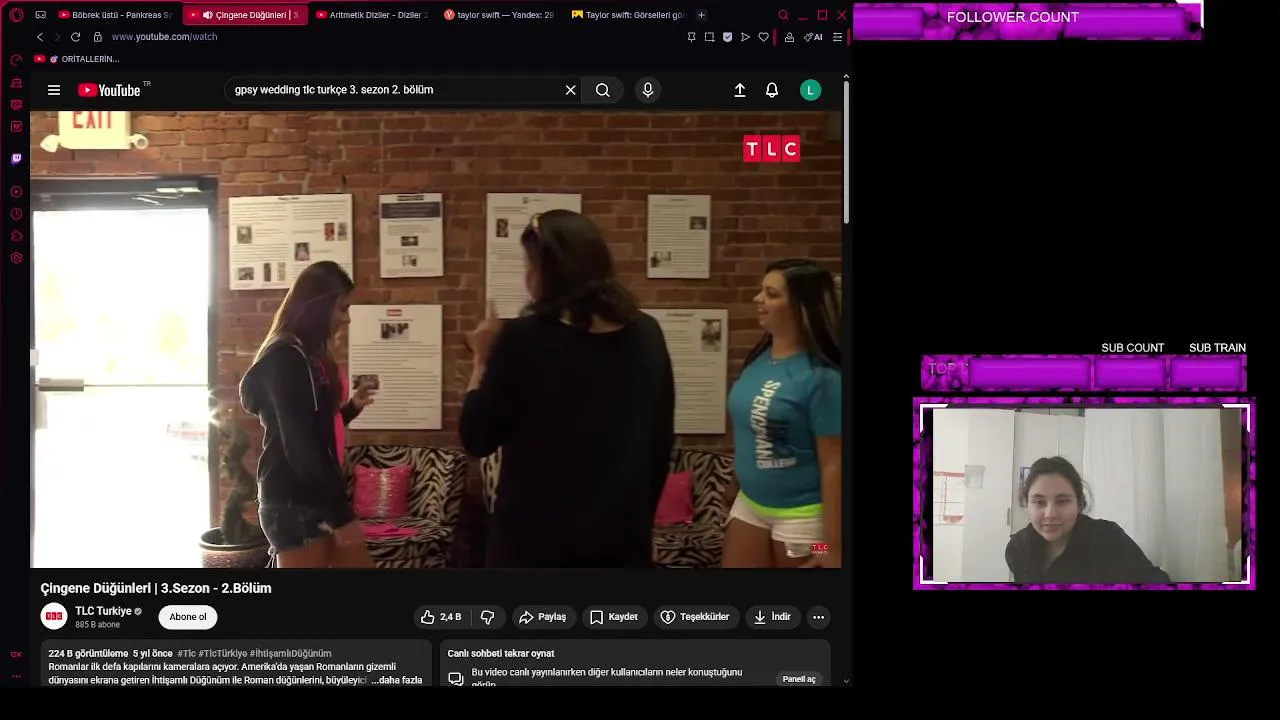Expand description with ...daha fazla
The height and width of the screenshot is (720, 1280).
pyautogui.click(x=397, y=680)
